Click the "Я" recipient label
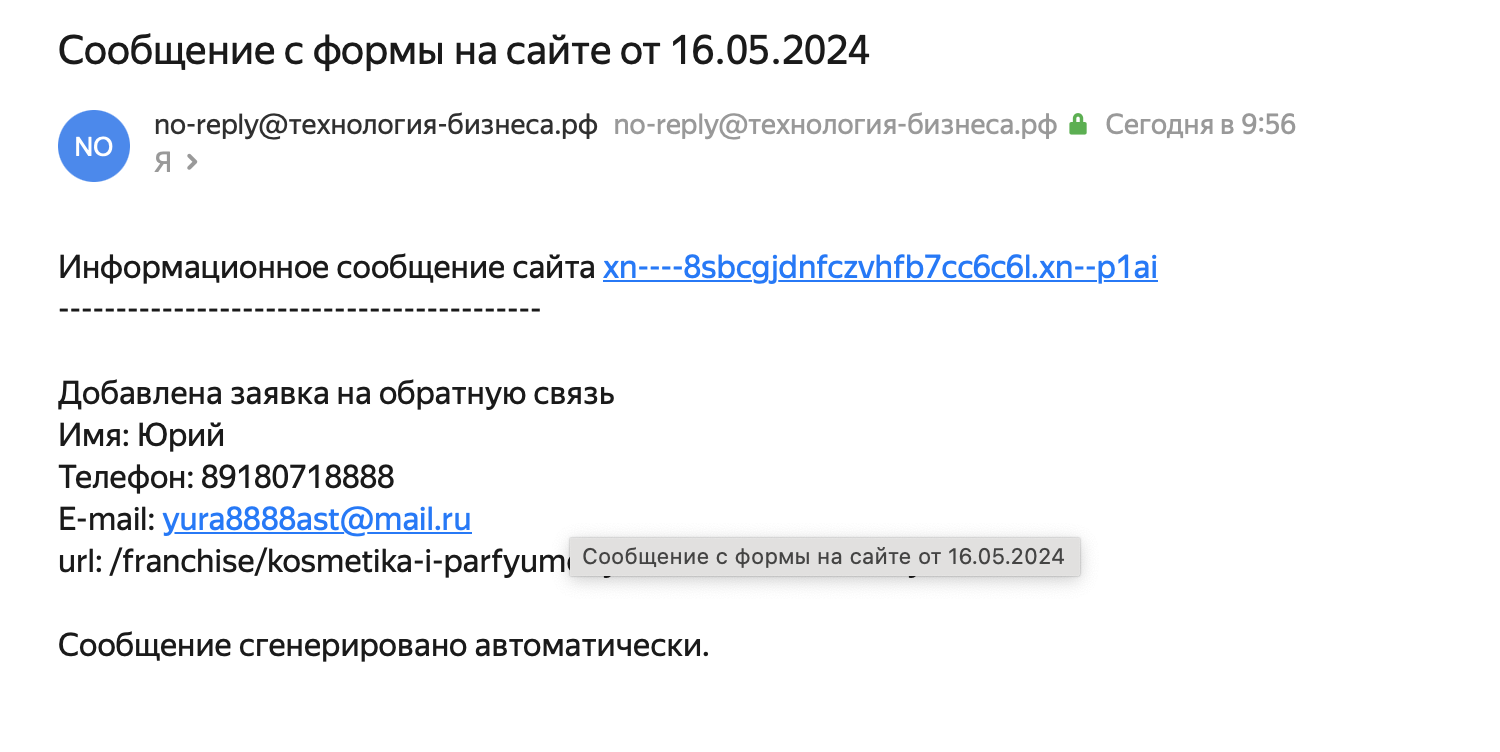Screen dimensions: 1500x752 pyautogui.click(x=163, y=161)
